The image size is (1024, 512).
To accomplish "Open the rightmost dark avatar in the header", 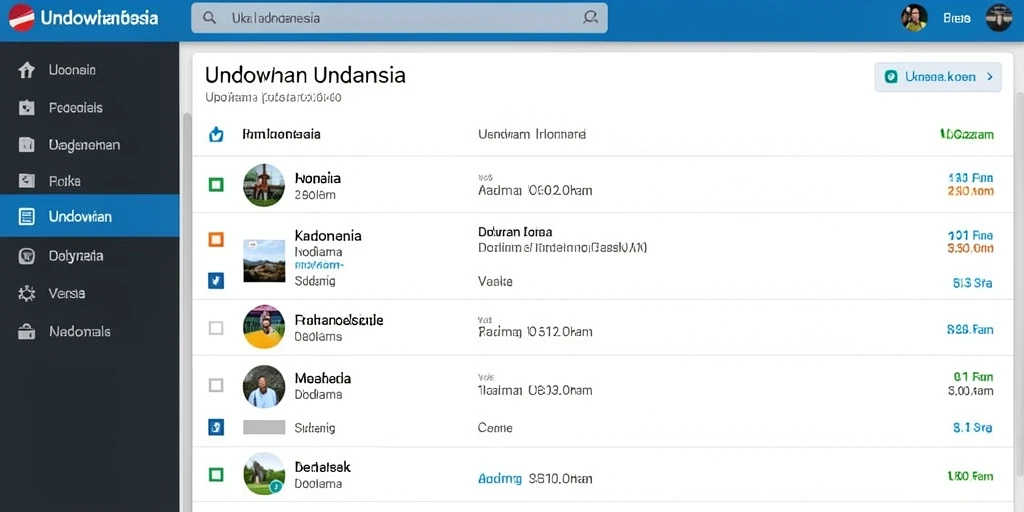I will (999, 18).
